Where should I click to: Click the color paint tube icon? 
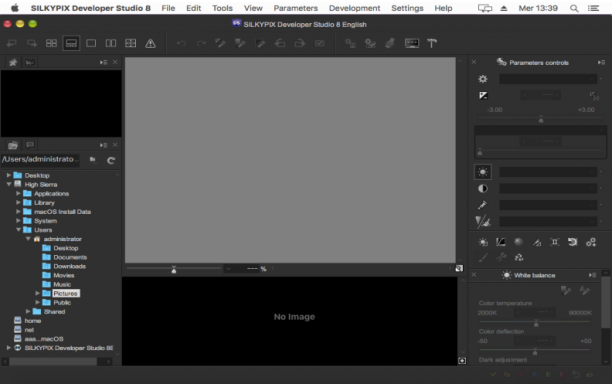(x=483, y=205)
